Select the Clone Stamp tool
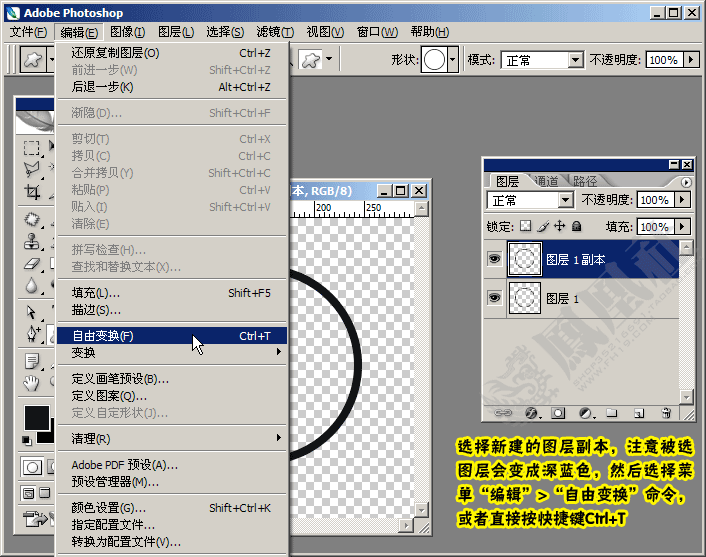 (x=32, y=241)
